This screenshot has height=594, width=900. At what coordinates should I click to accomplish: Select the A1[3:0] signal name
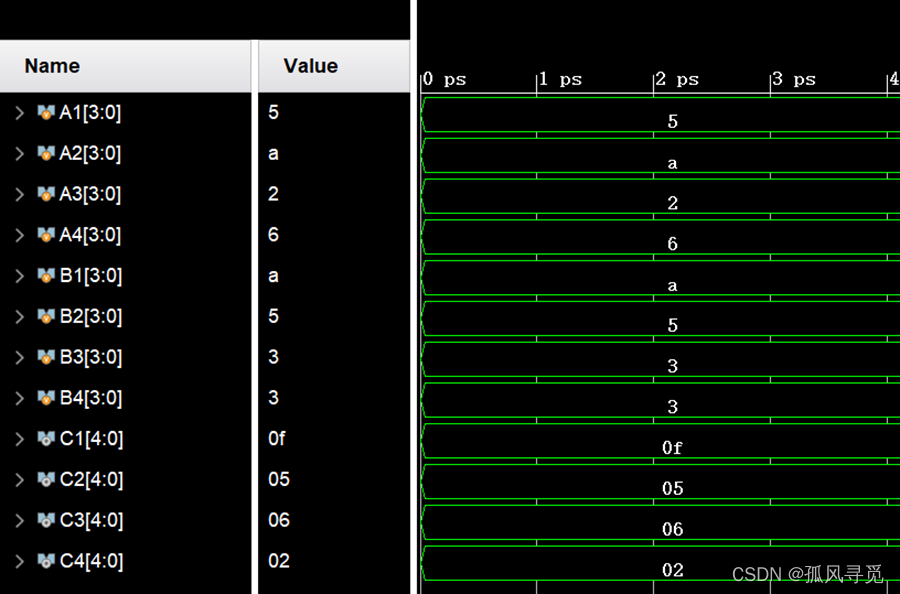coord(90,113)
